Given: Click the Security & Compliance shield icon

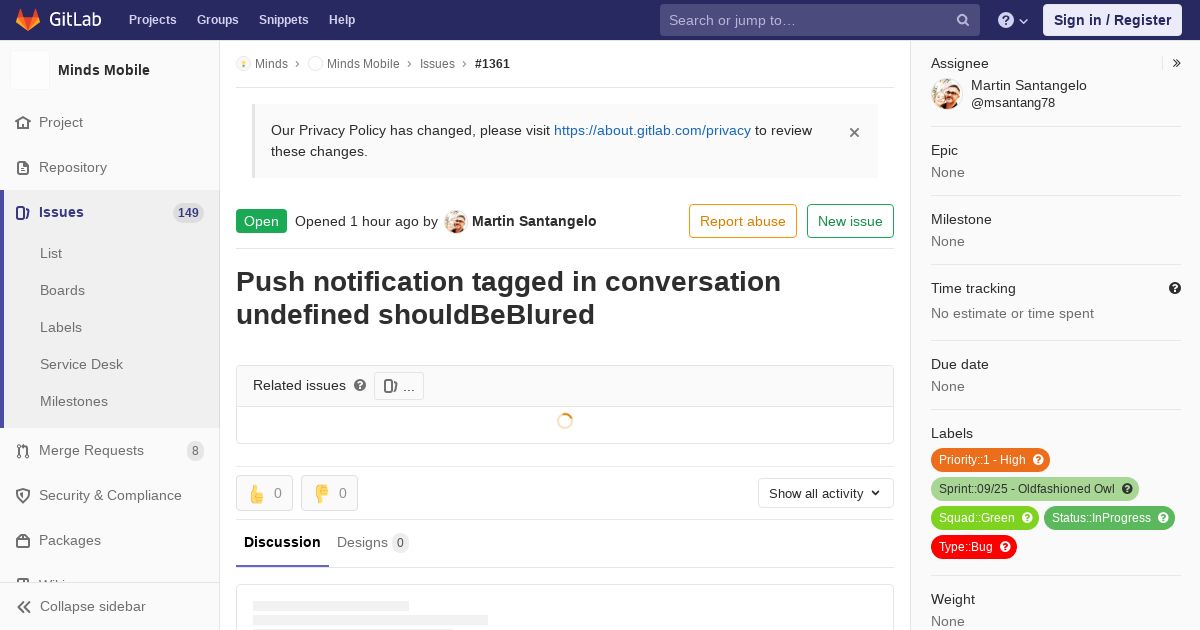Looking at the screenshot, I should pos(23,495).
